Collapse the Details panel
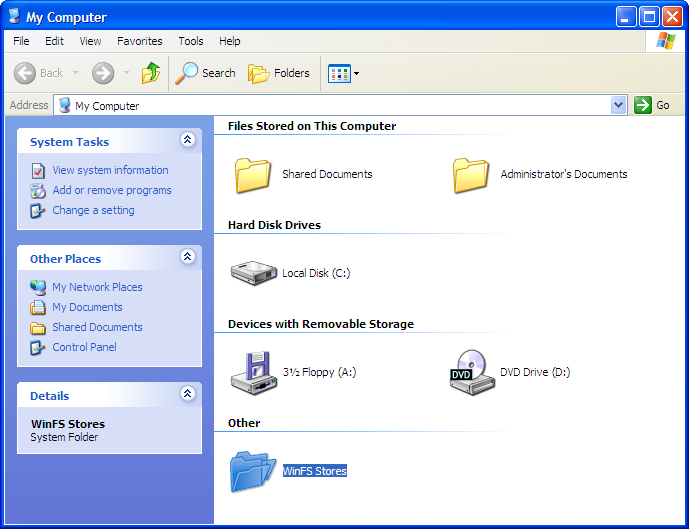This screenshot has width=689, height=529. pyautogui.click(x=188, y=393)
